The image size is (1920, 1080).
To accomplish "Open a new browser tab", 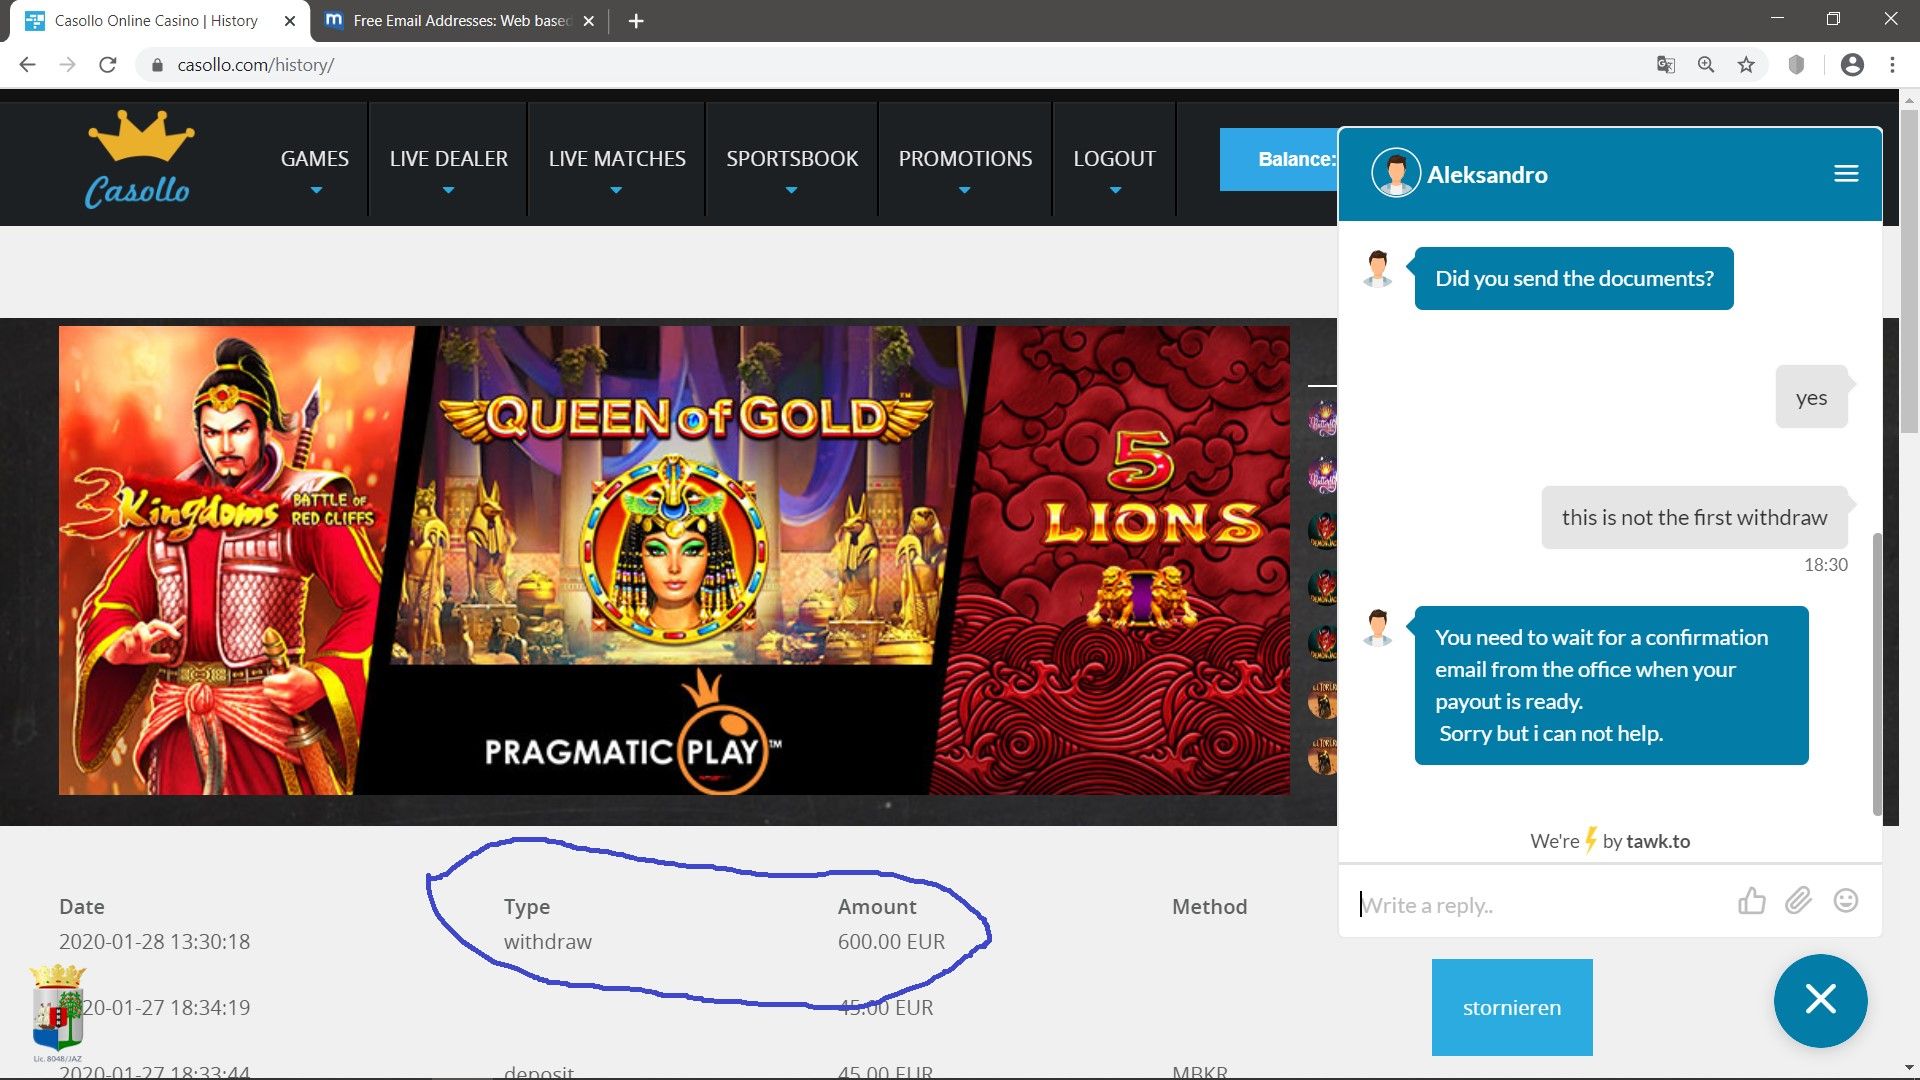I will [636, 21].
